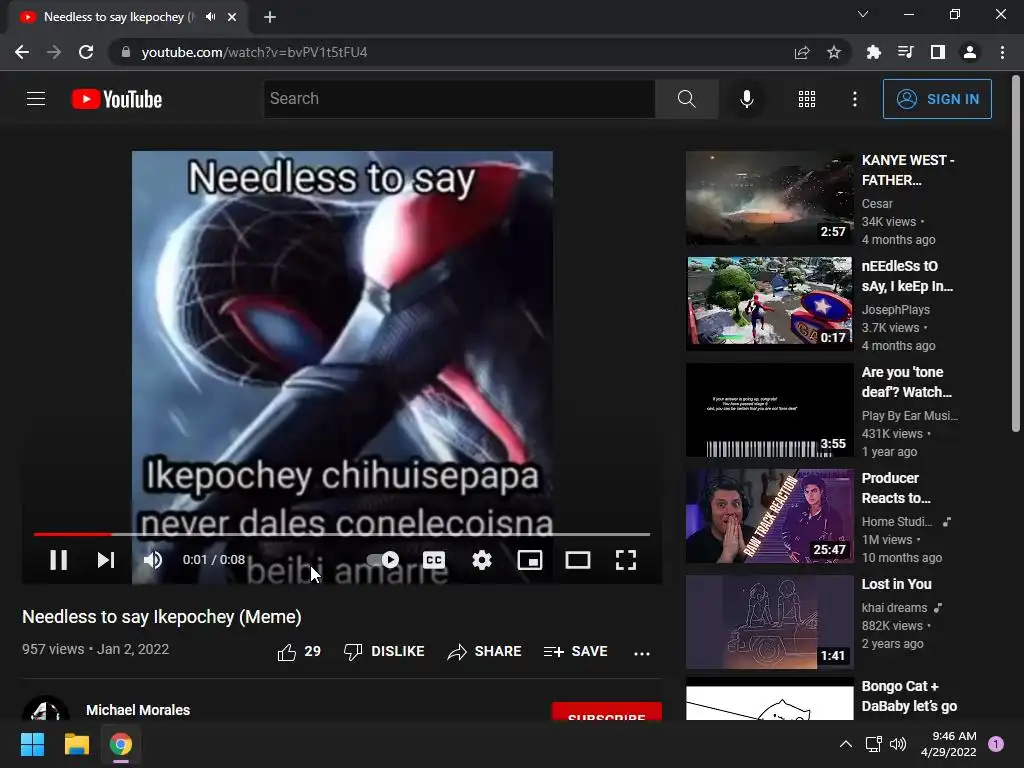Screen dimensions: 1024x768
Task: Toggle closed captions CC button
Action: [x=434, y=560]
